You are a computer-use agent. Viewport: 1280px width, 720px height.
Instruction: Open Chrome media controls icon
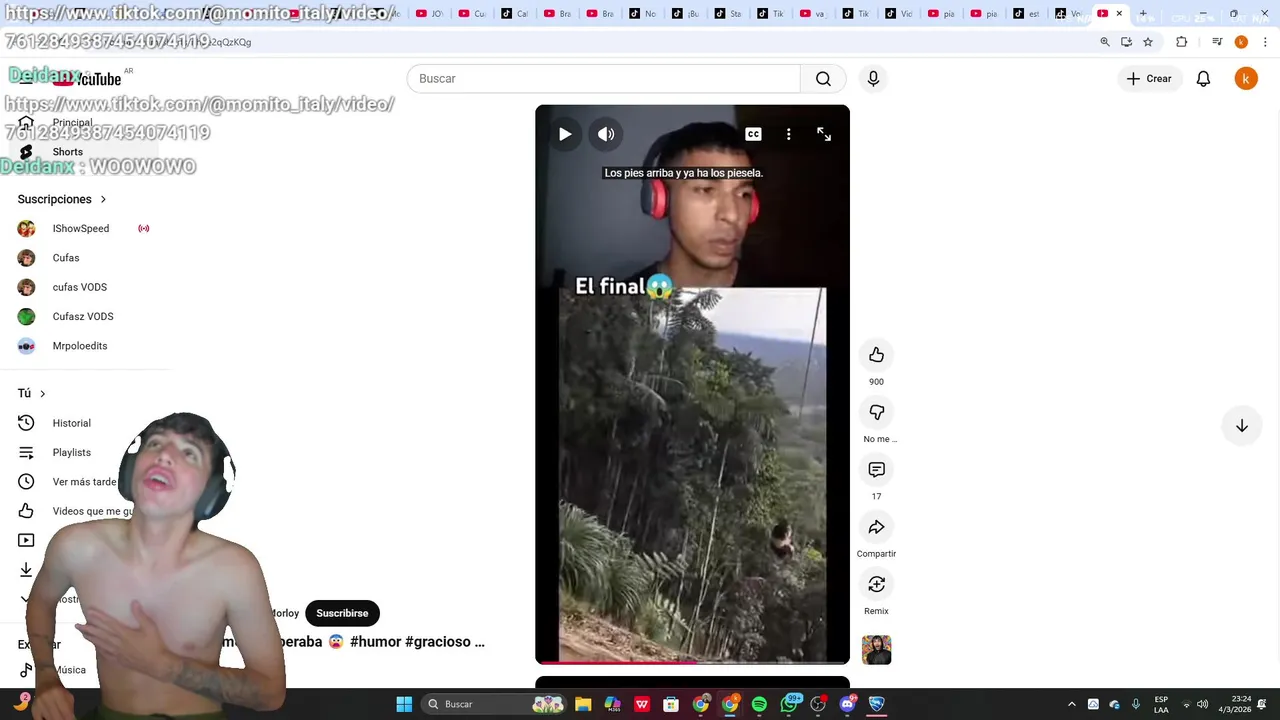pyautogui.click(x=1217, y=42)
